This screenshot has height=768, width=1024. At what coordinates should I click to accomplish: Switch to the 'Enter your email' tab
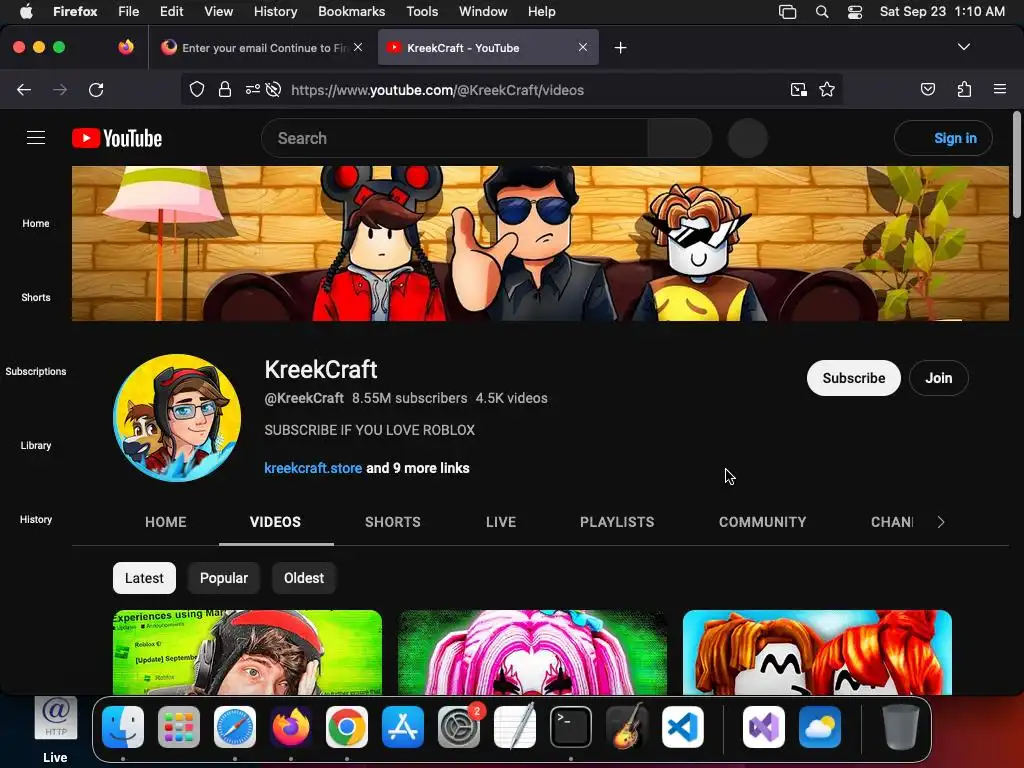click(x=261, y=48)
